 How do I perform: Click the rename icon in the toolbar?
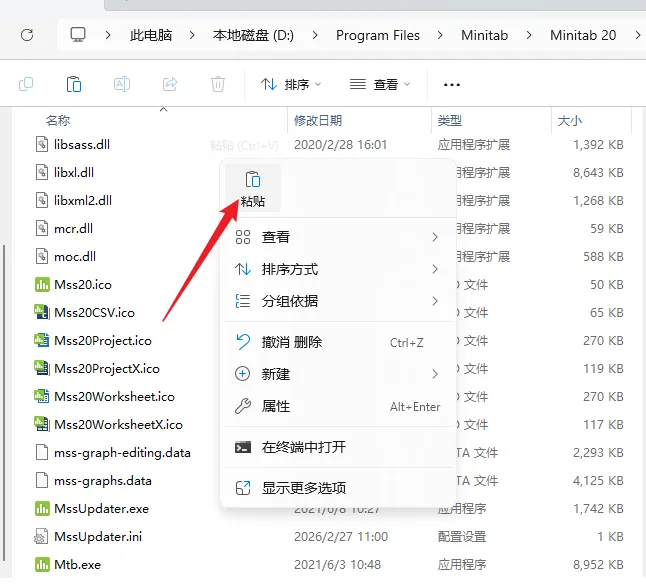(x=122, y=84)
